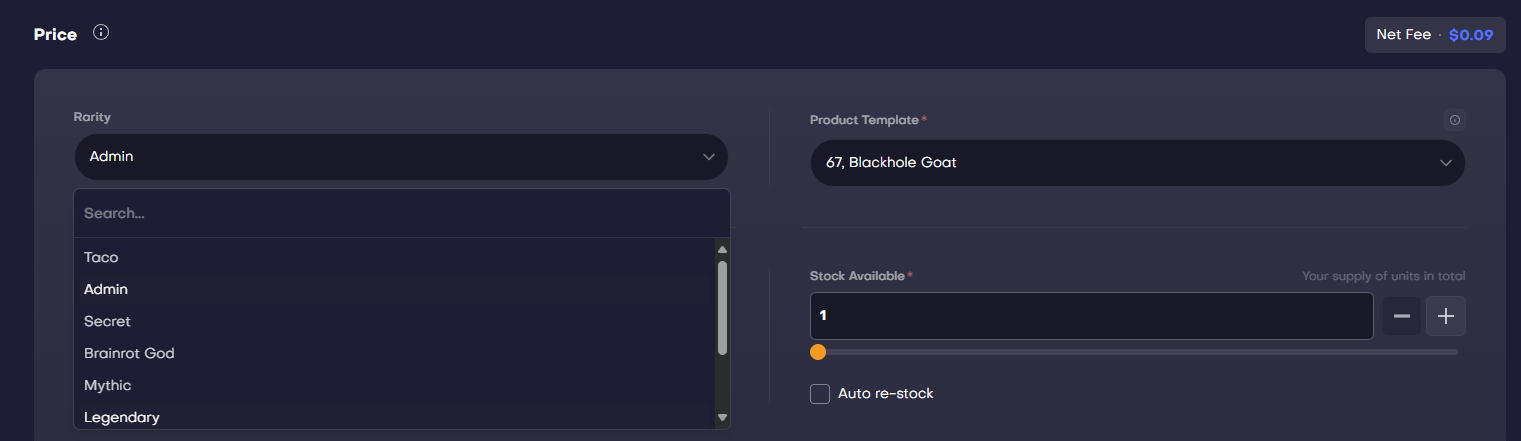Choose the Legendary rarity option
The height and width of the screenshot is (441, 1521).
click(121, 417)
